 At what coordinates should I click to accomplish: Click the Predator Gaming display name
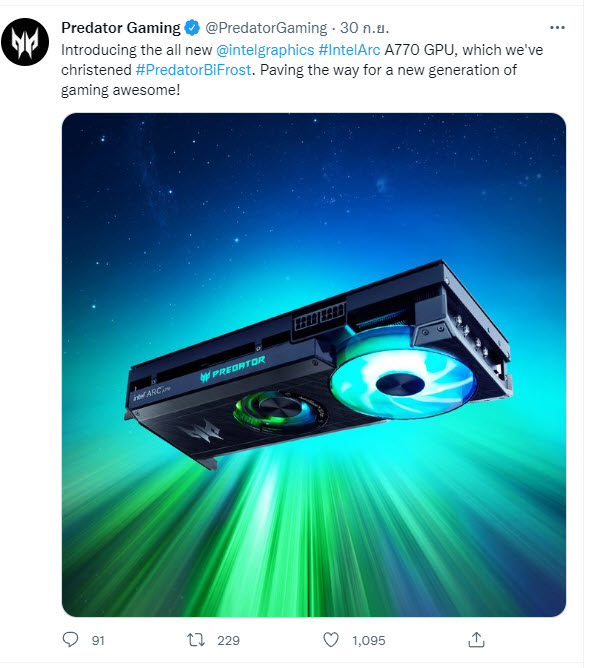click(x=121, y=28)
